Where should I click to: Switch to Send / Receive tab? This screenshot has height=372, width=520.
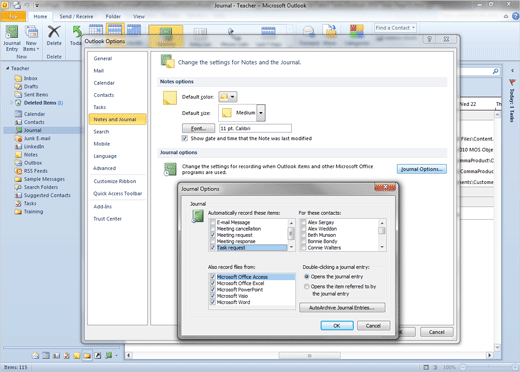tap(76, 16)
